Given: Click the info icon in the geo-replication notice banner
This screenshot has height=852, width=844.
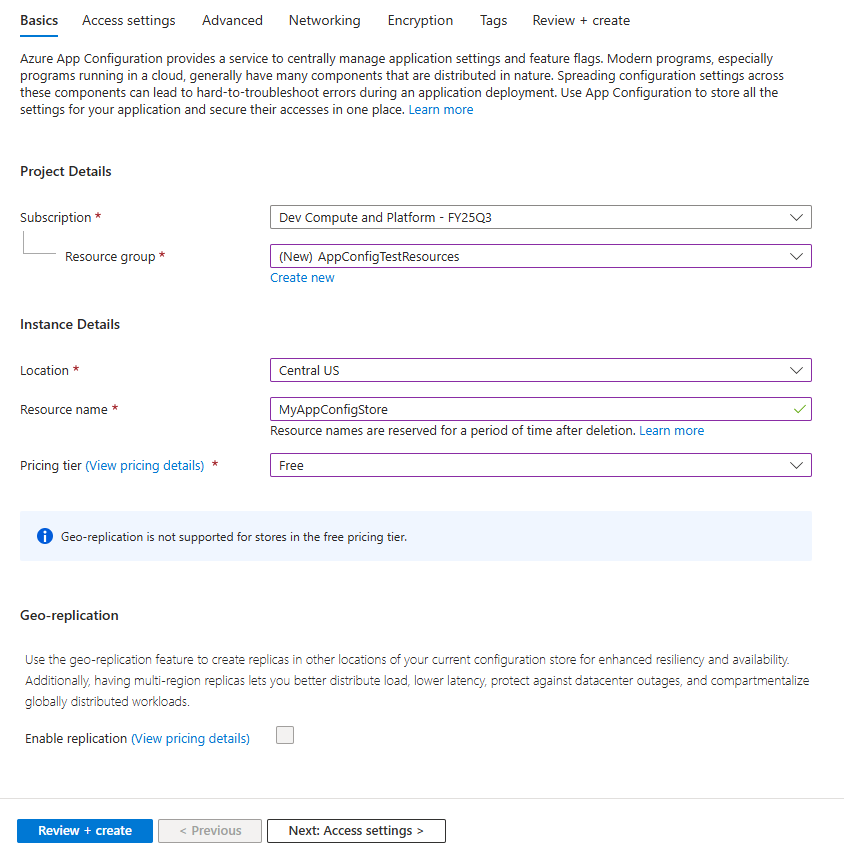Looking at the screenshot, I should tap(44, 536).
